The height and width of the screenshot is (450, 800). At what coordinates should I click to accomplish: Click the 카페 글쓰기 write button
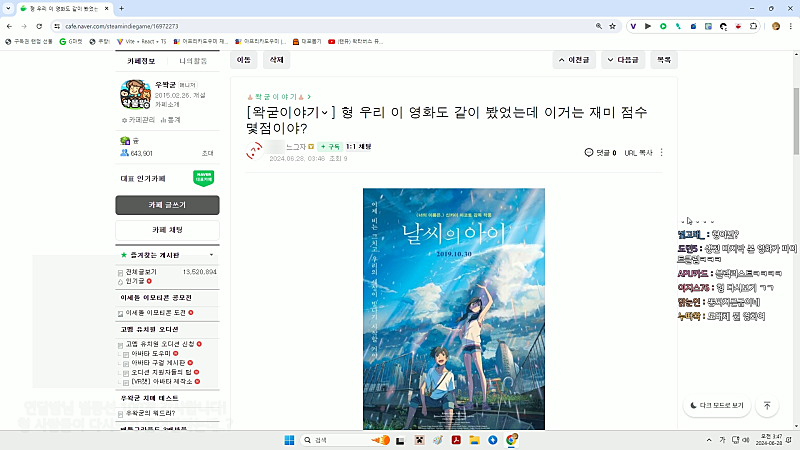(x=167, y=205)
